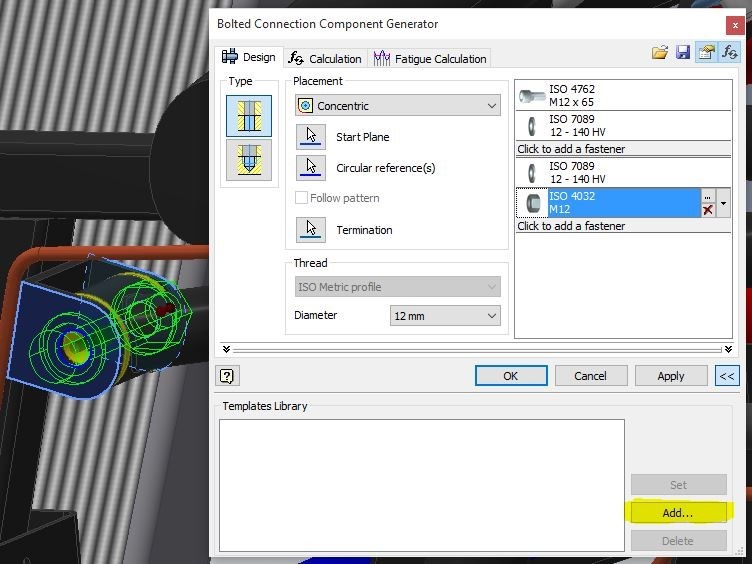Click the upper ISO 7089 washer icon
The width and height of the screenshot is (752, 564).
[532, 126]
